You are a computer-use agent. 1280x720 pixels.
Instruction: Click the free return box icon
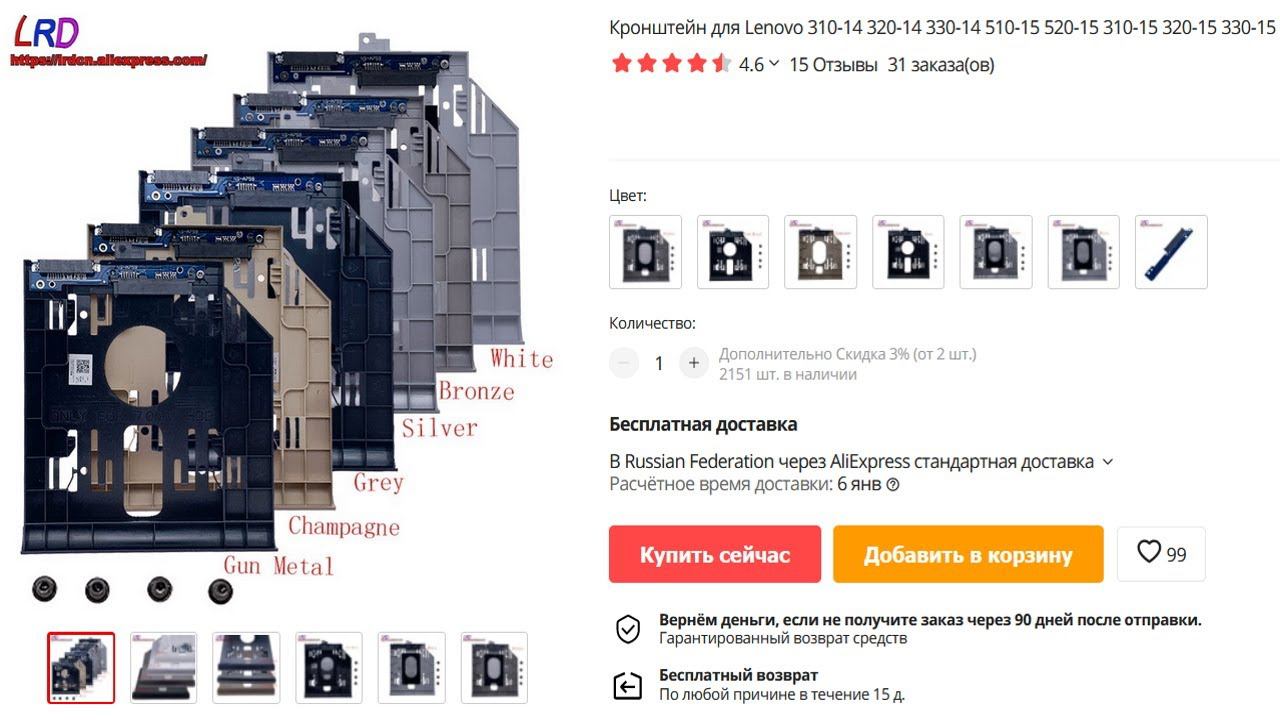point(627,686)
